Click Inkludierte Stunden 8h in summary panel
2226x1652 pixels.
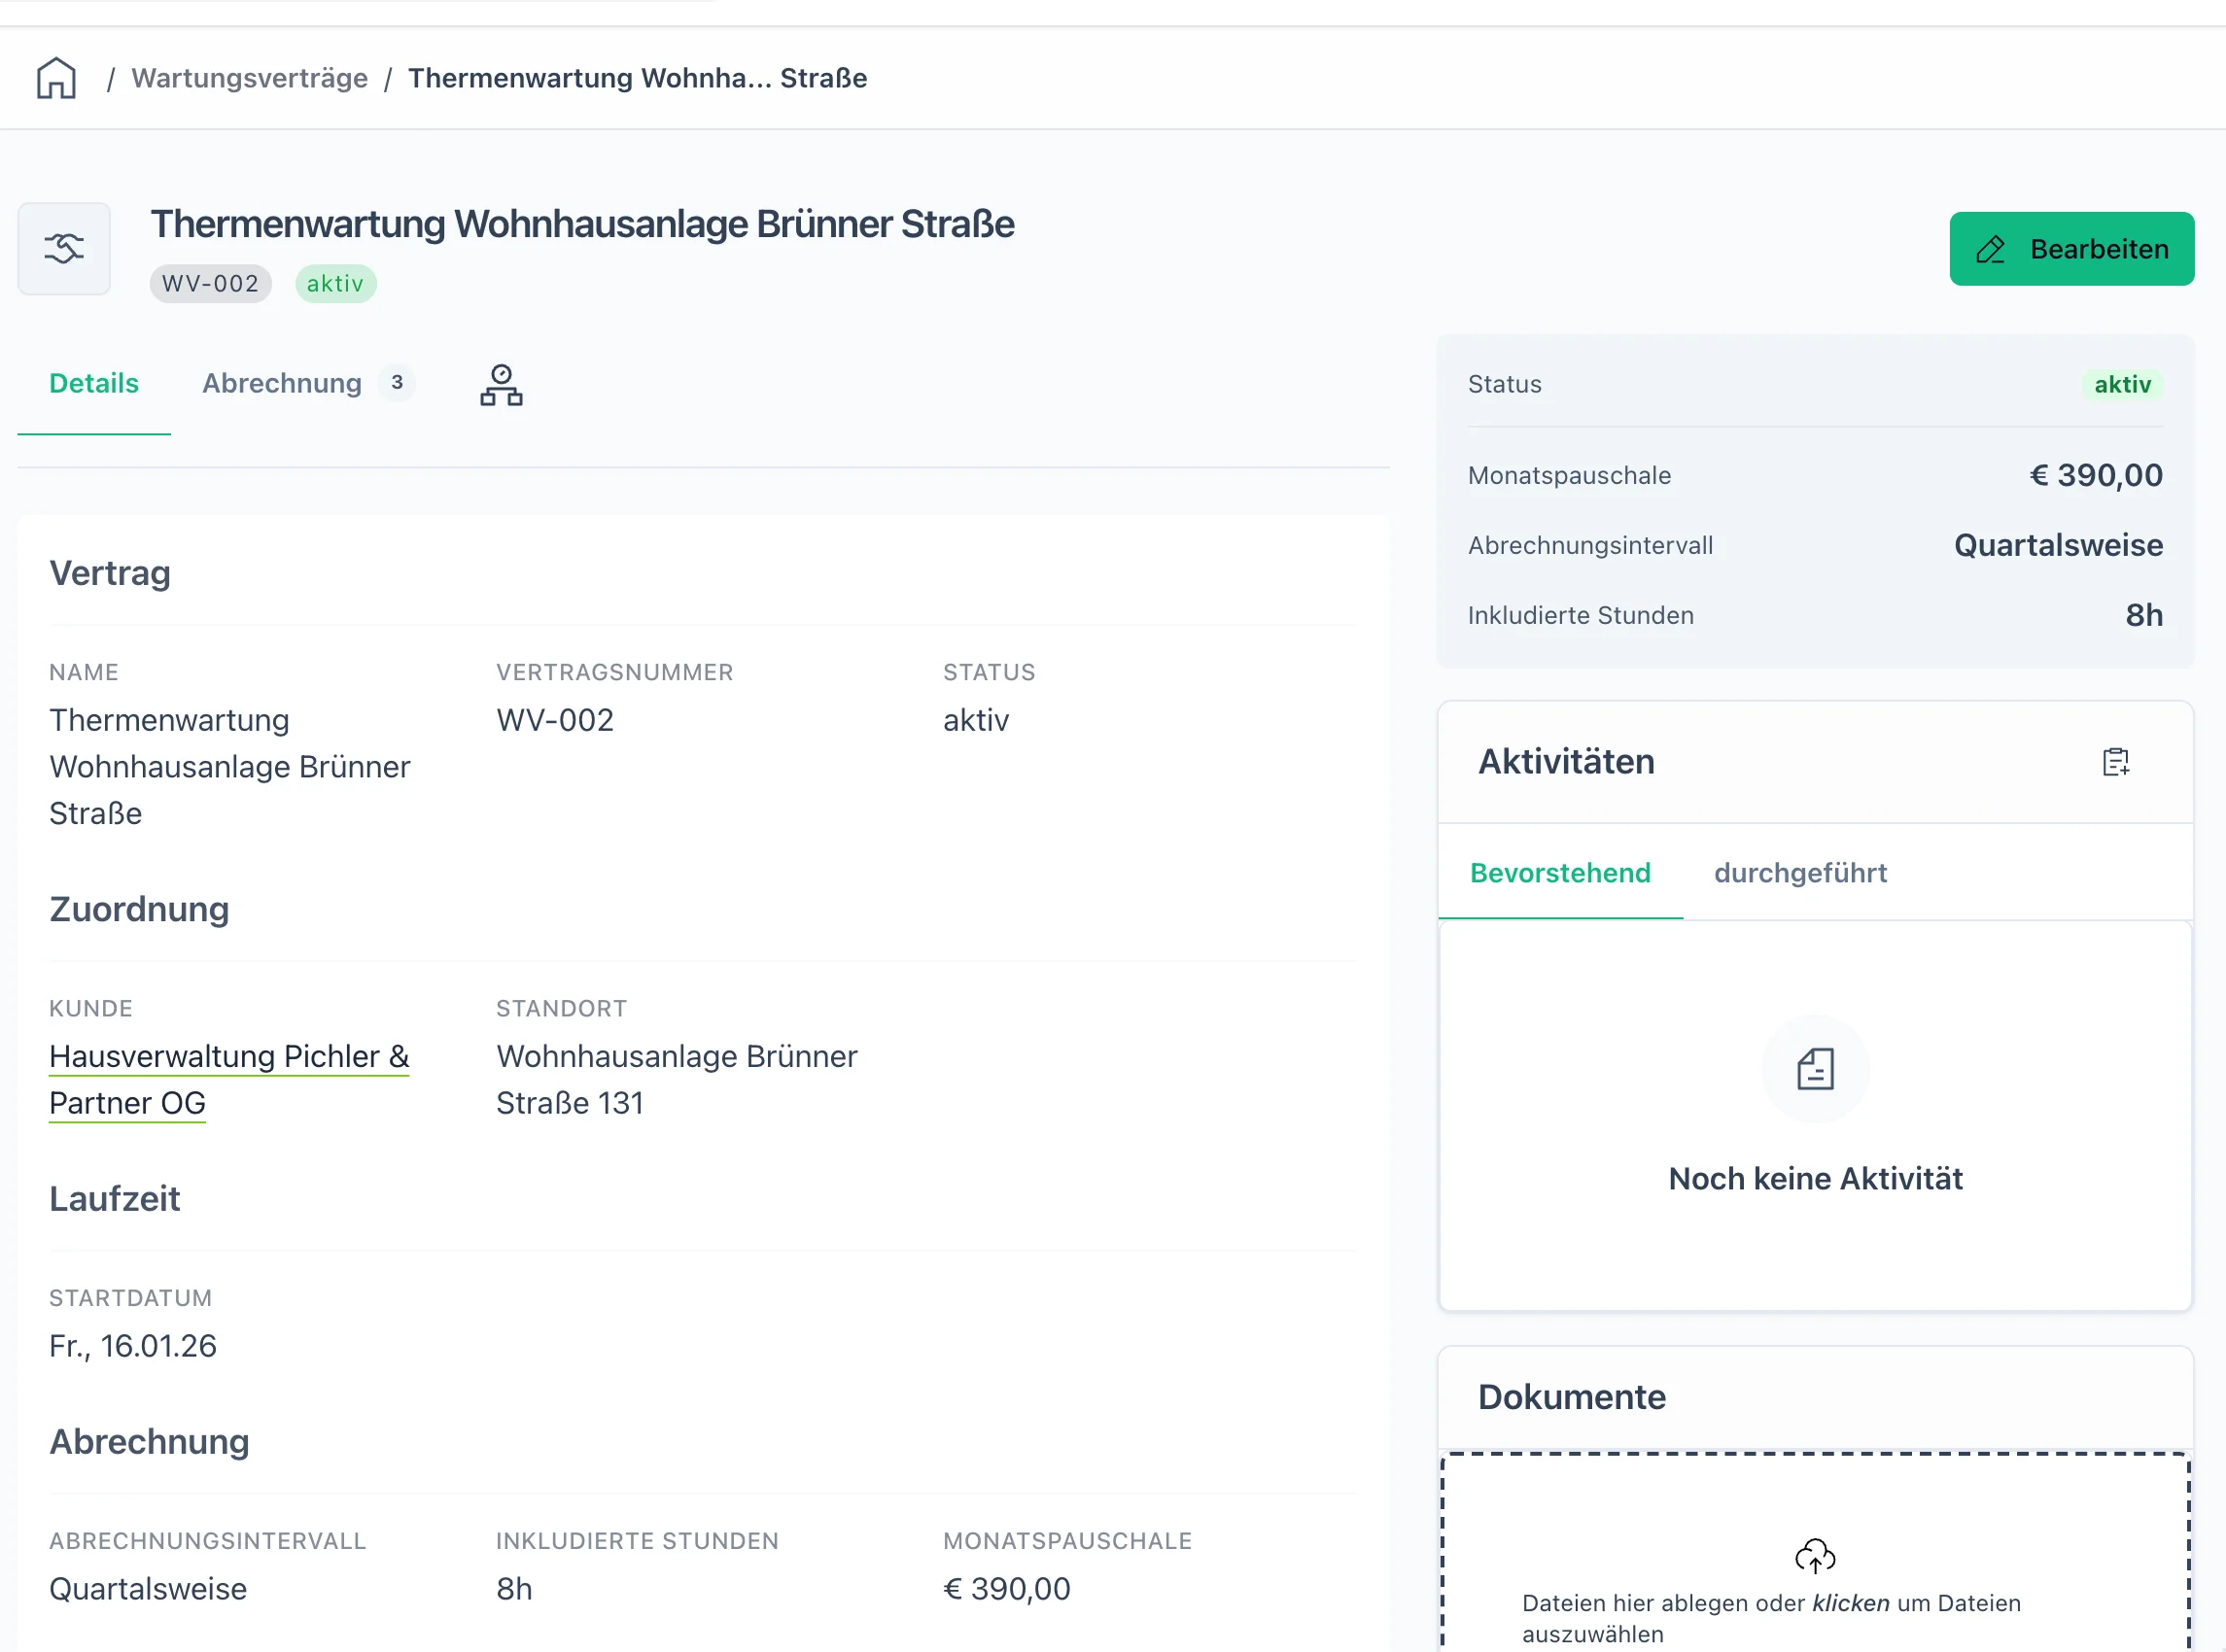(x=2143, y=615)
